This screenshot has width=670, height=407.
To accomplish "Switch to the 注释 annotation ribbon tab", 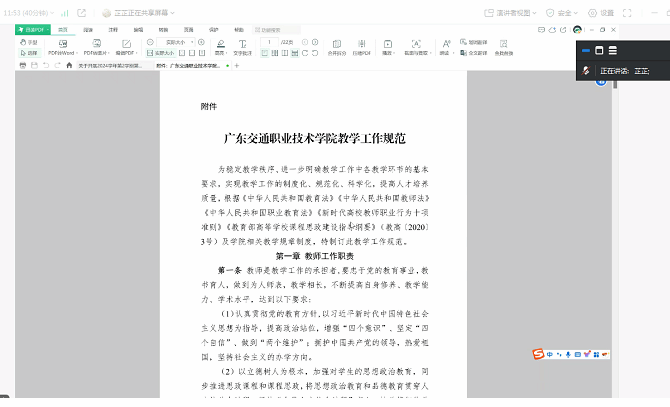I will point(113,30).
